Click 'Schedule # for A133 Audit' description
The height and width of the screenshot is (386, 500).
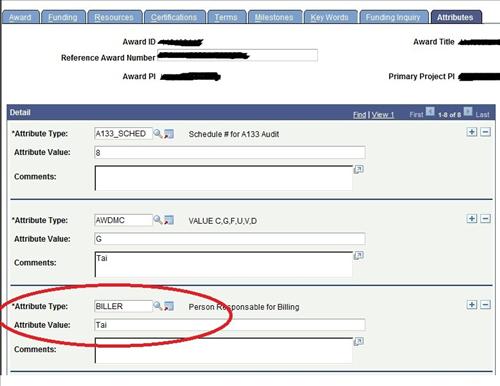click(x=234, y=134)
